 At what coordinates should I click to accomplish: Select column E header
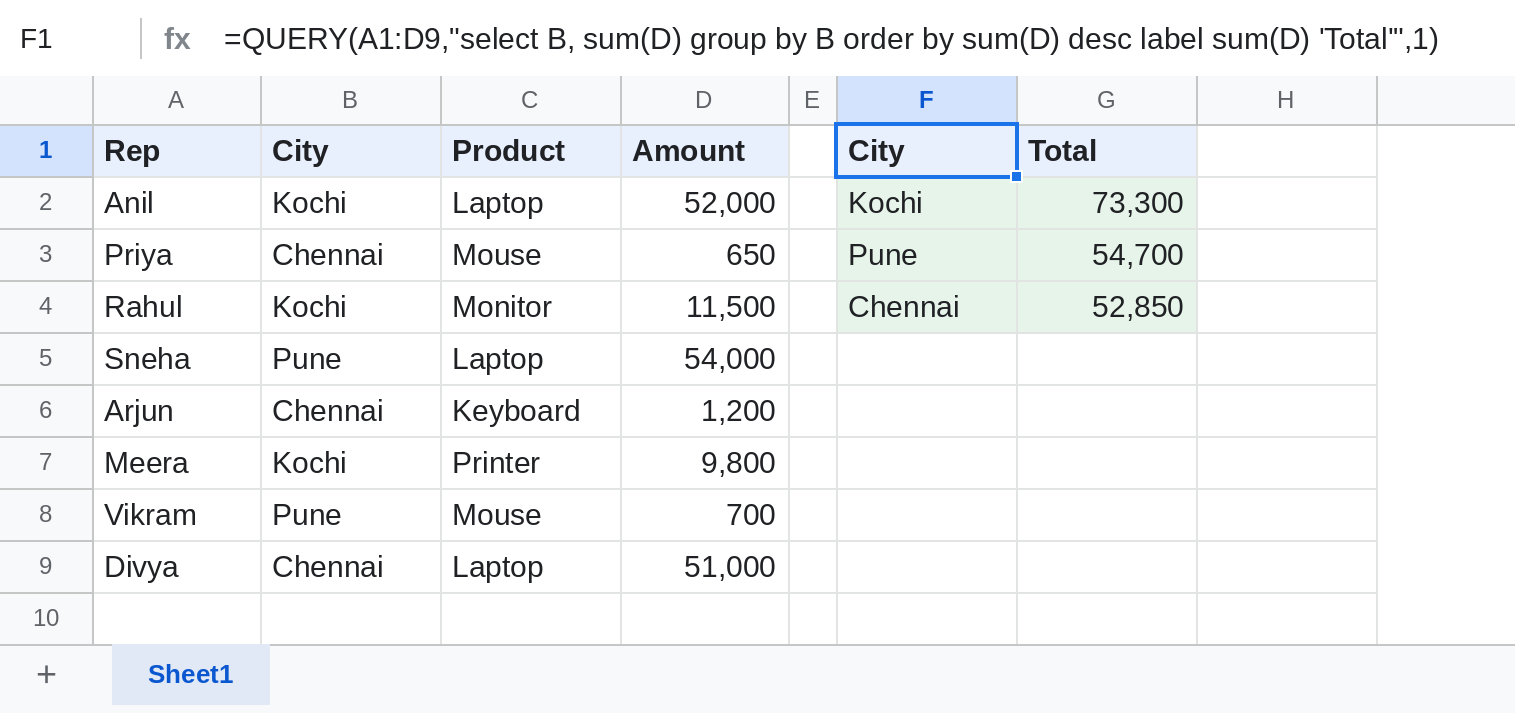coord(813,100)
